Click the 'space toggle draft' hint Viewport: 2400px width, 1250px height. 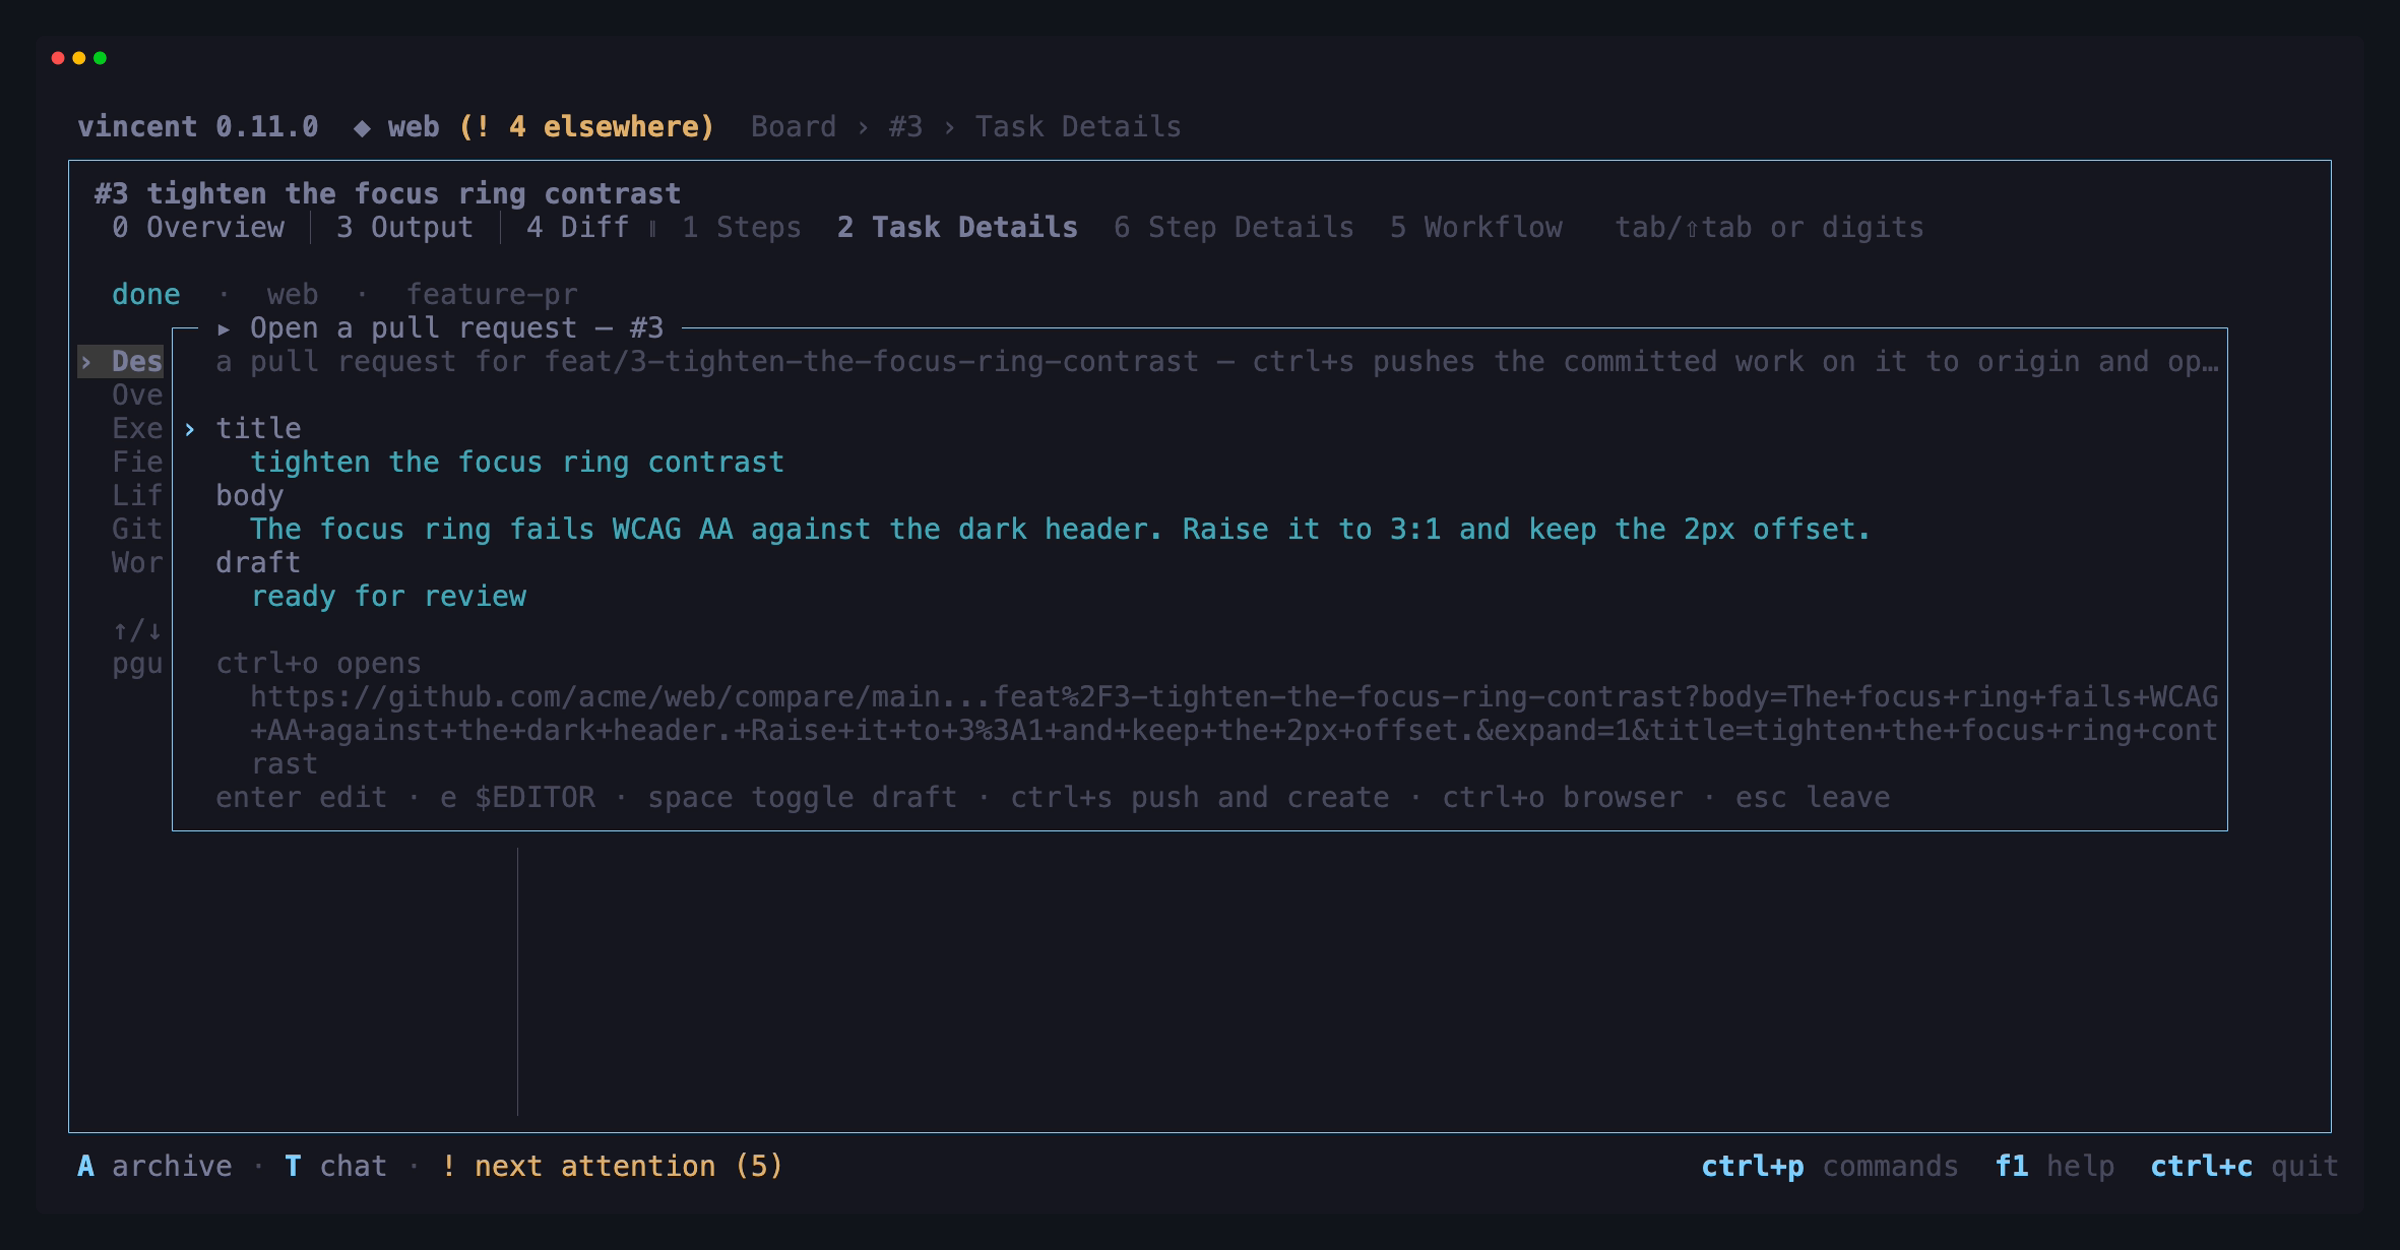(x=802, y=797)
